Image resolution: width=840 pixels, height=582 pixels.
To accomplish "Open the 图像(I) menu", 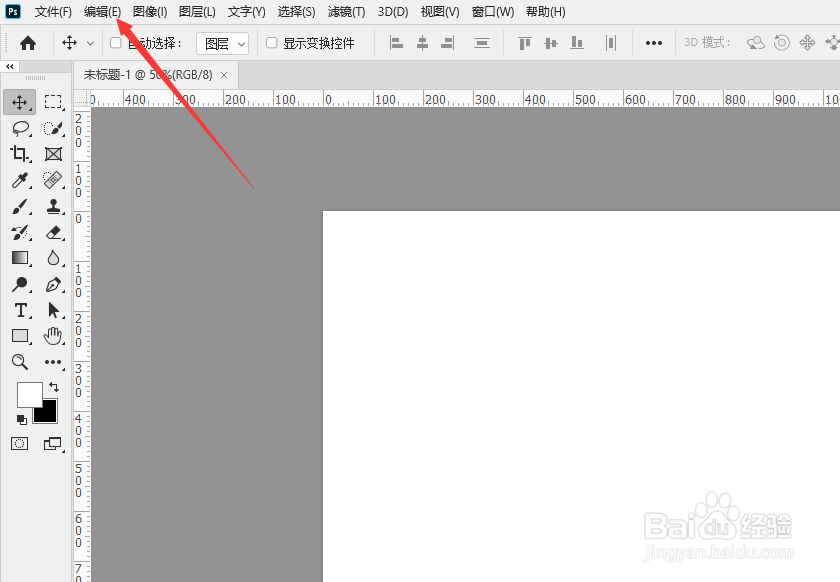I will coord(150,11).
